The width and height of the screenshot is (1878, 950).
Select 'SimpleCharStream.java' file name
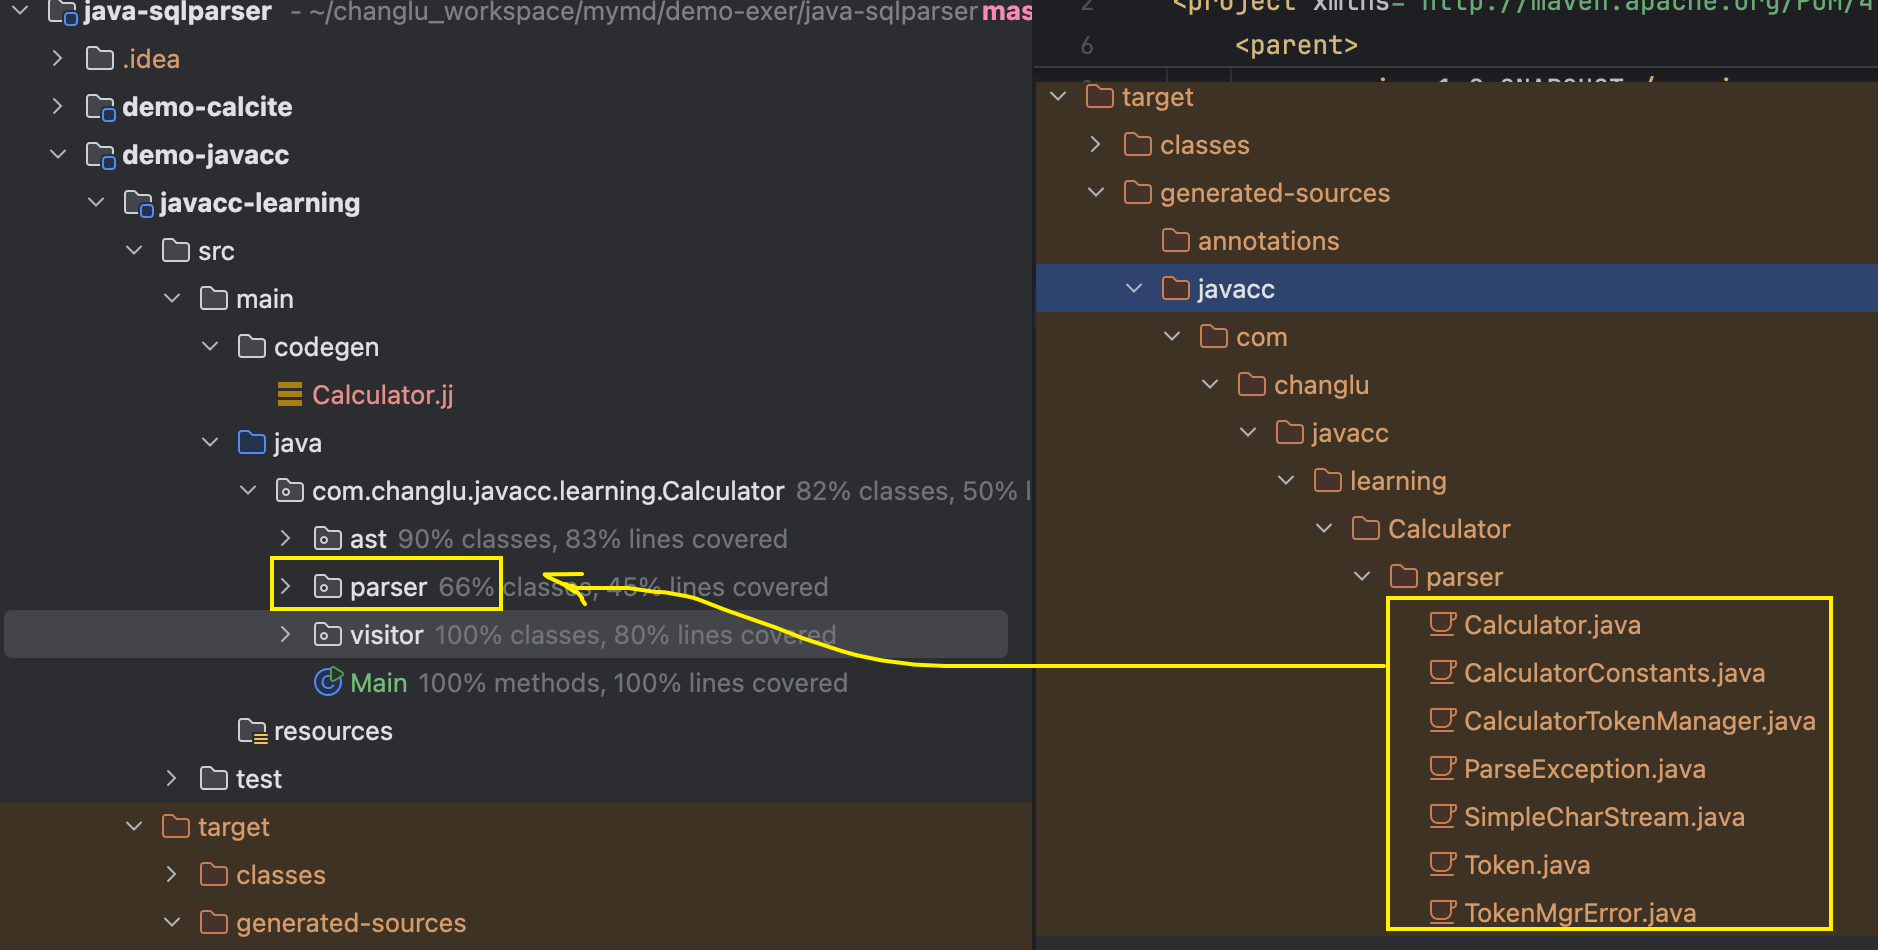tap(1604, 818)
